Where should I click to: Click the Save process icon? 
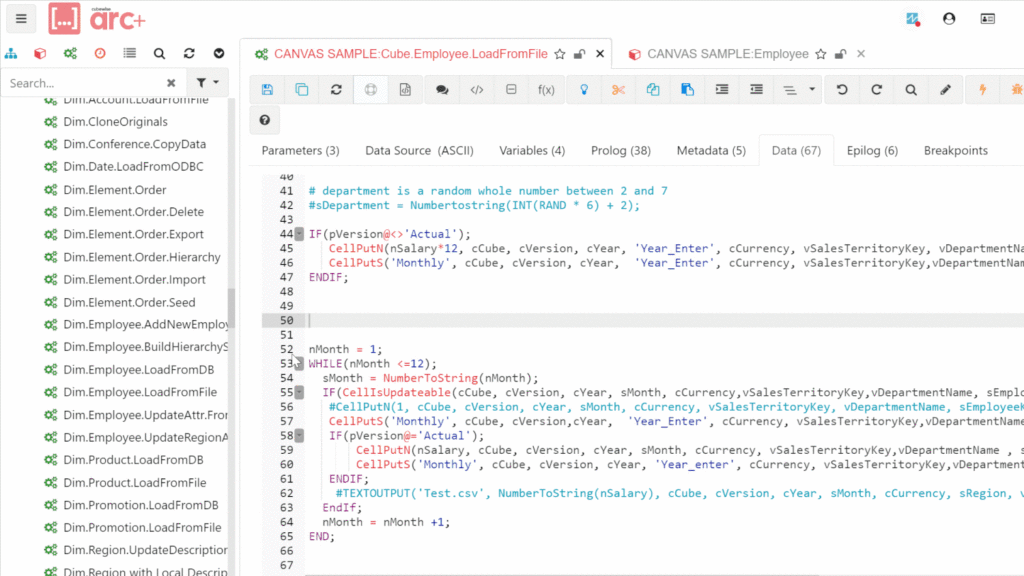click(x=267, y=90)
